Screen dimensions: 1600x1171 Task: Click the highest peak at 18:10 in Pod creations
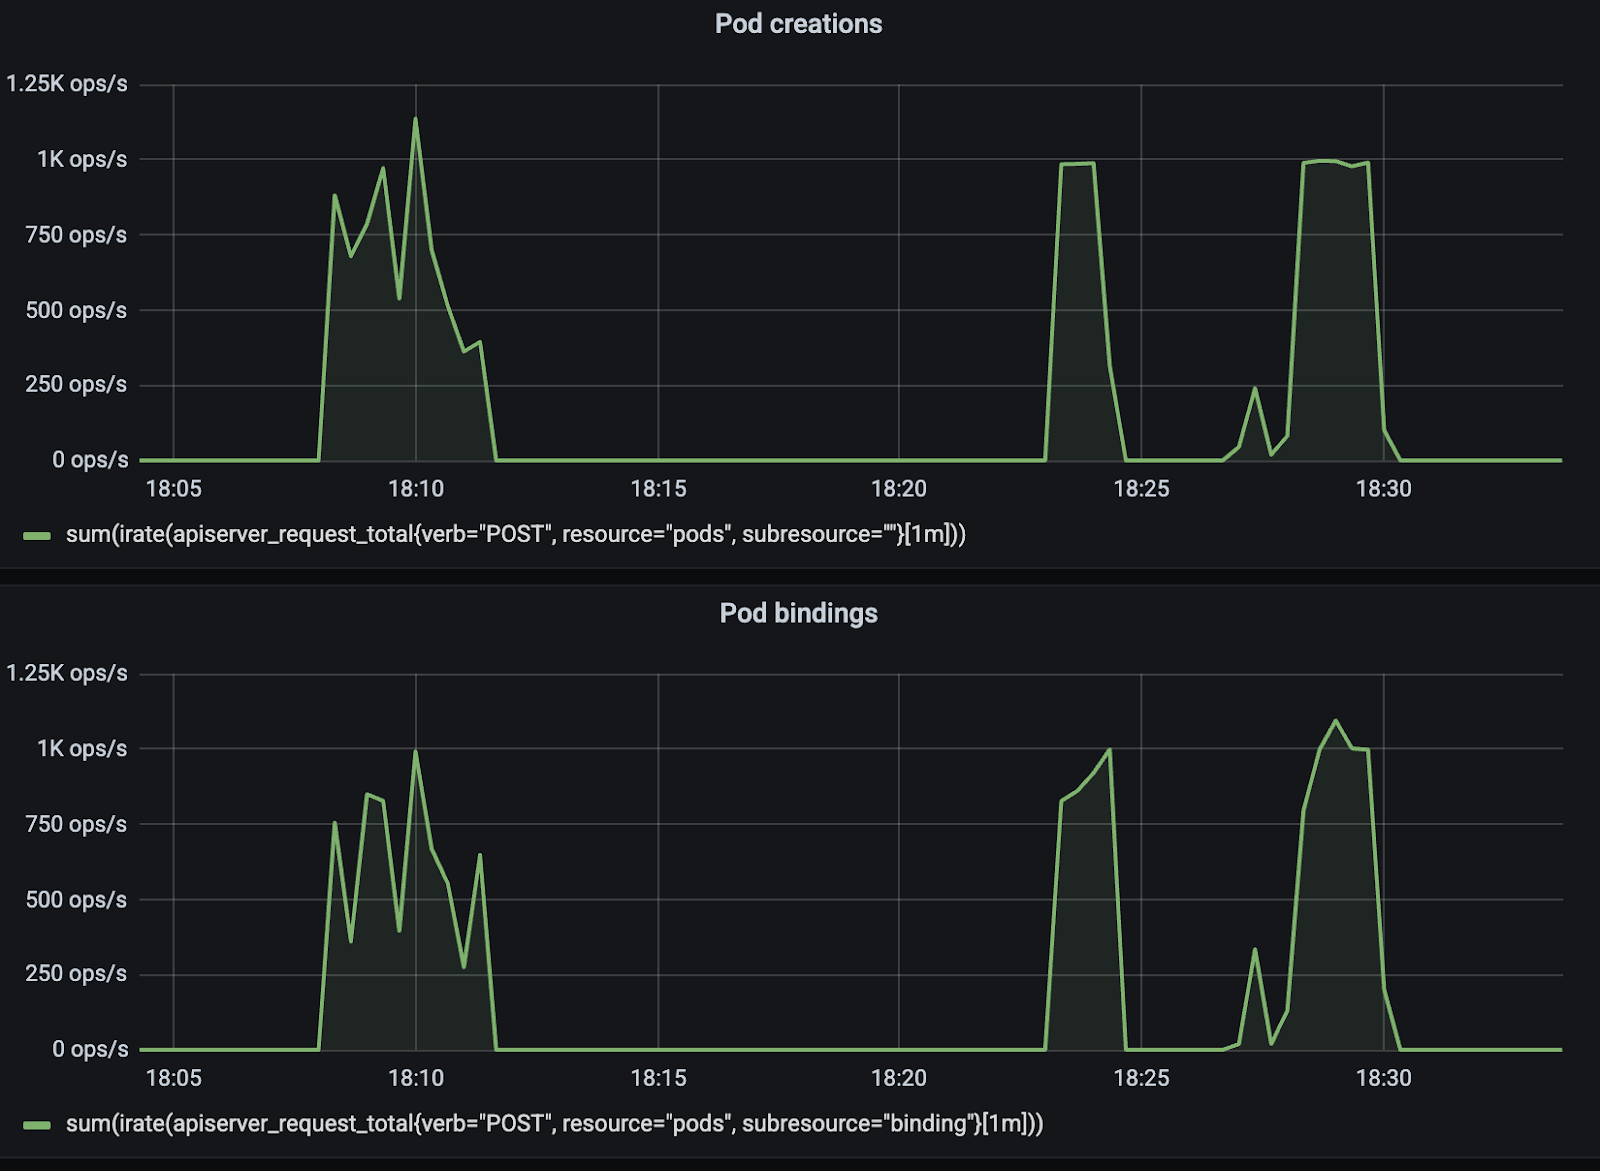(x=415, y=120)
